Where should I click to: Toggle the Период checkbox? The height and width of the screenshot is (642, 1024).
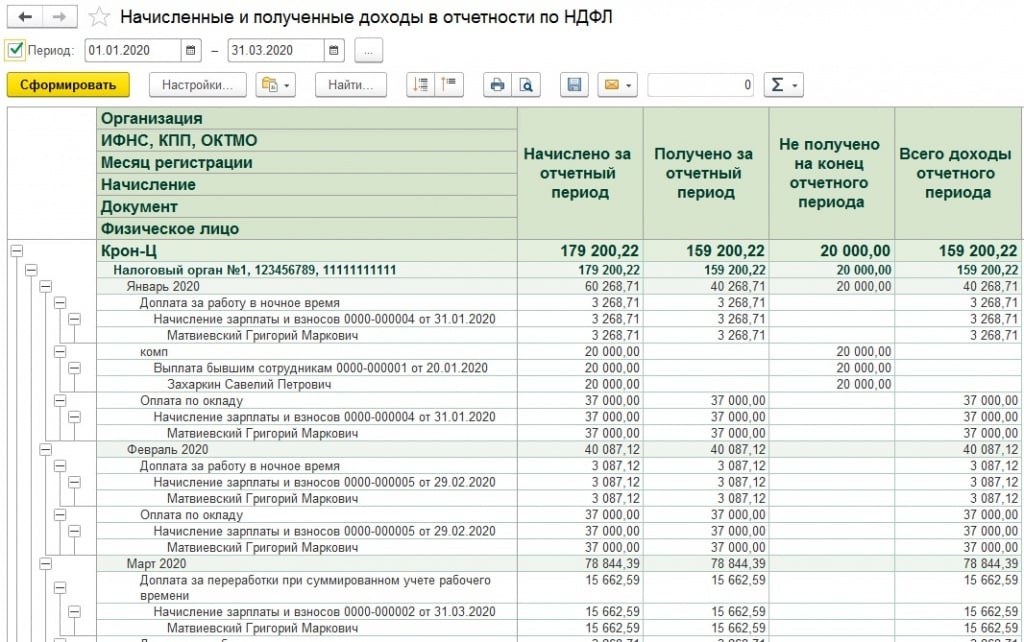coord(15,49)
